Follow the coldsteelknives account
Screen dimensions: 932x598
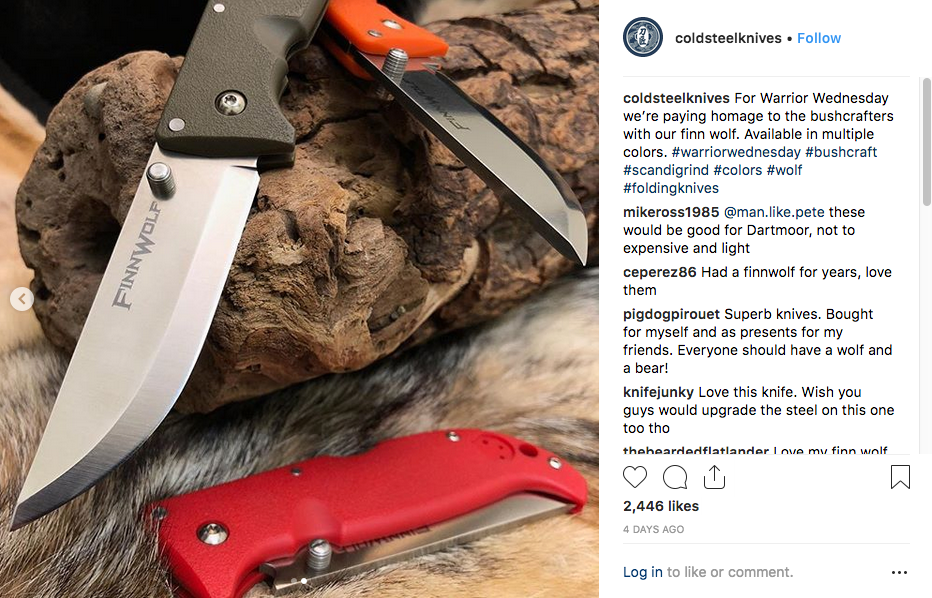coord(818,38)
